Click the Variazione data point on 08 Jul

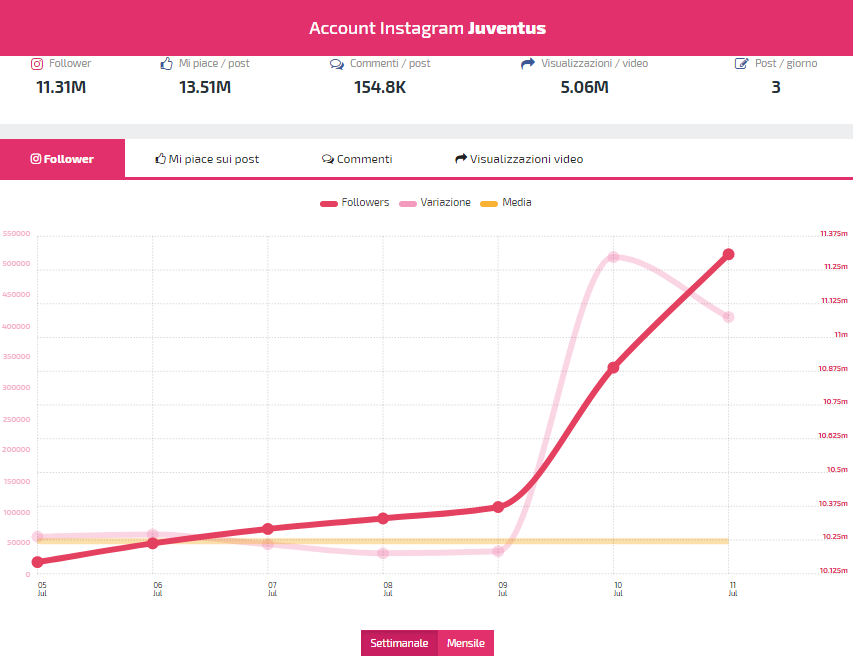tap(383, 553)
